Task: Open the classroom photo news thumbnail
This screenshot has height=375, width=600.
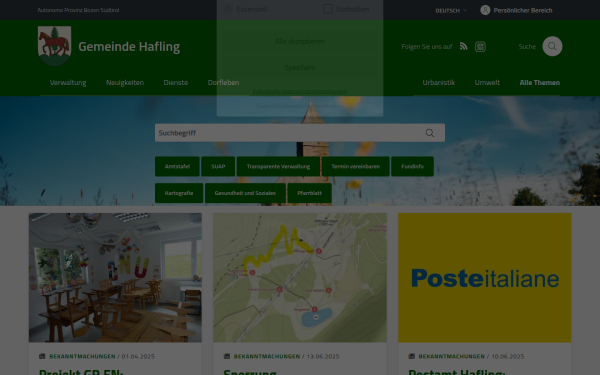Action: 115,277
